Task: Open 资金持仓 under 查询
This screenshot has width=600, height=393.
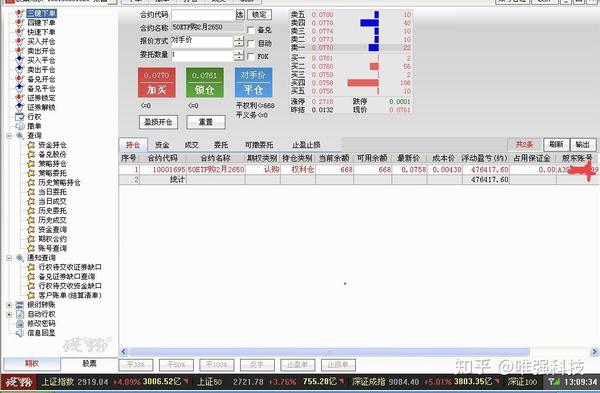Action: (x=52, y=145)
